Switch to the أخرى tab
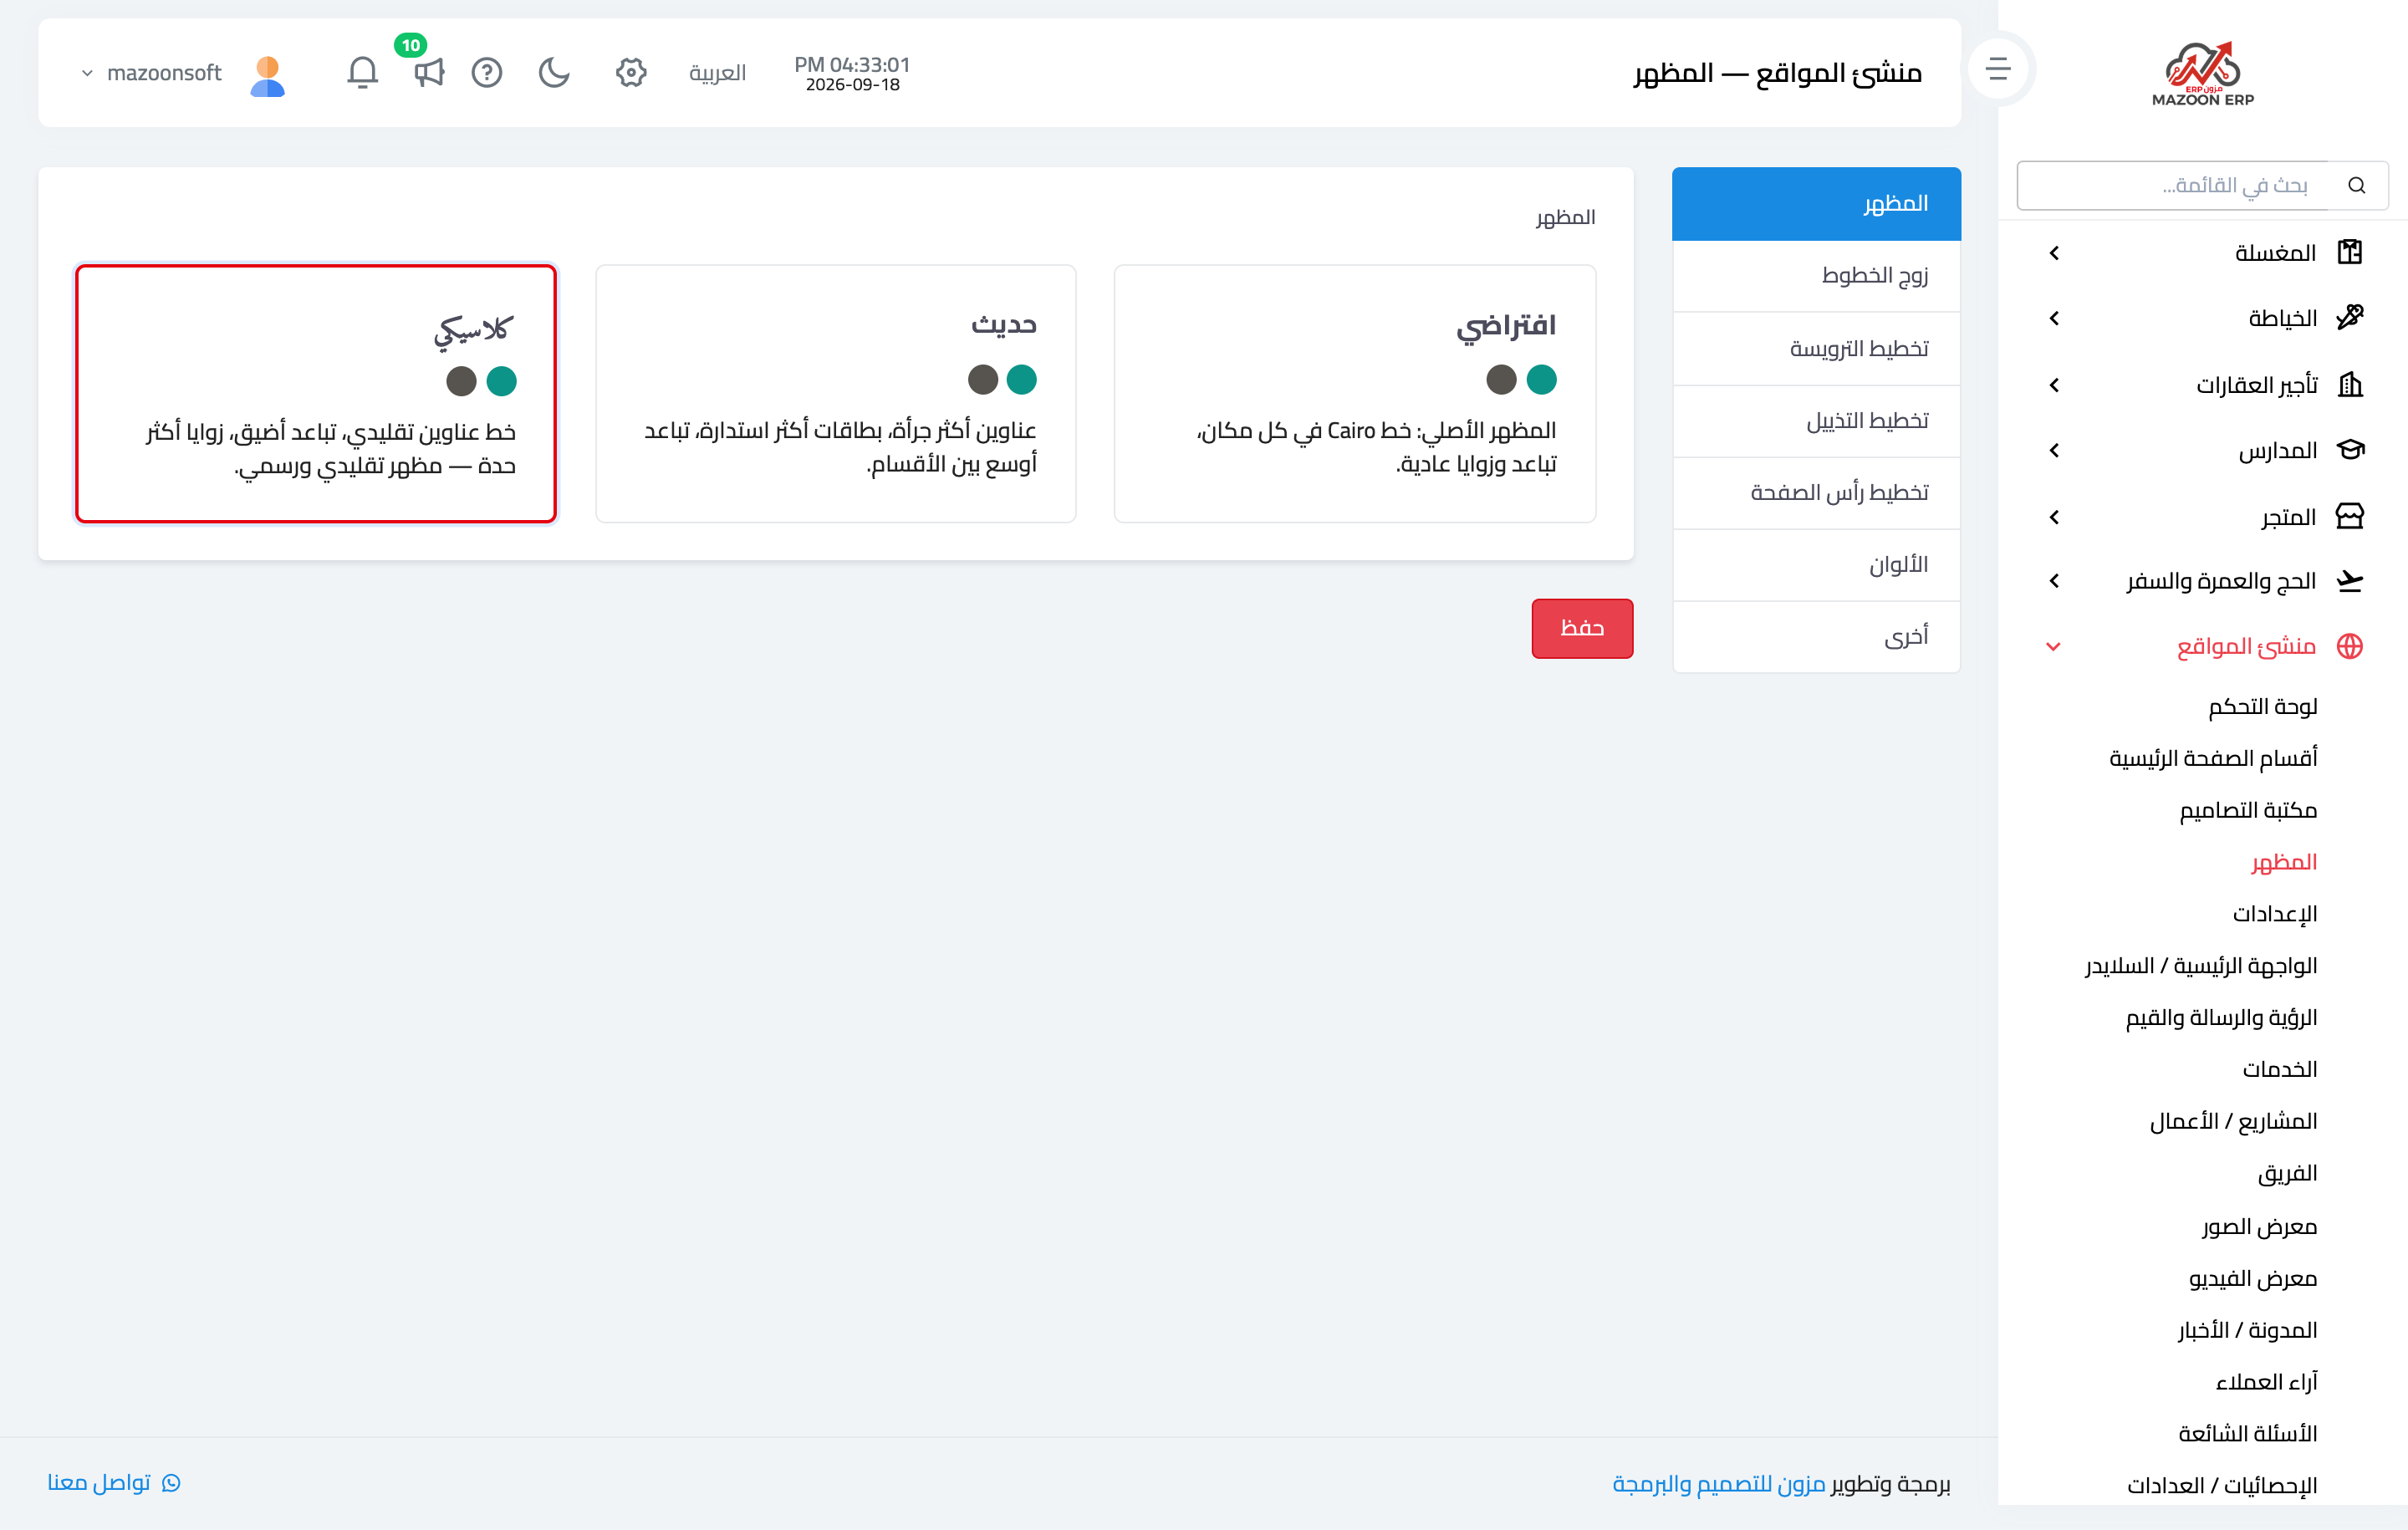 [1816, 637]
